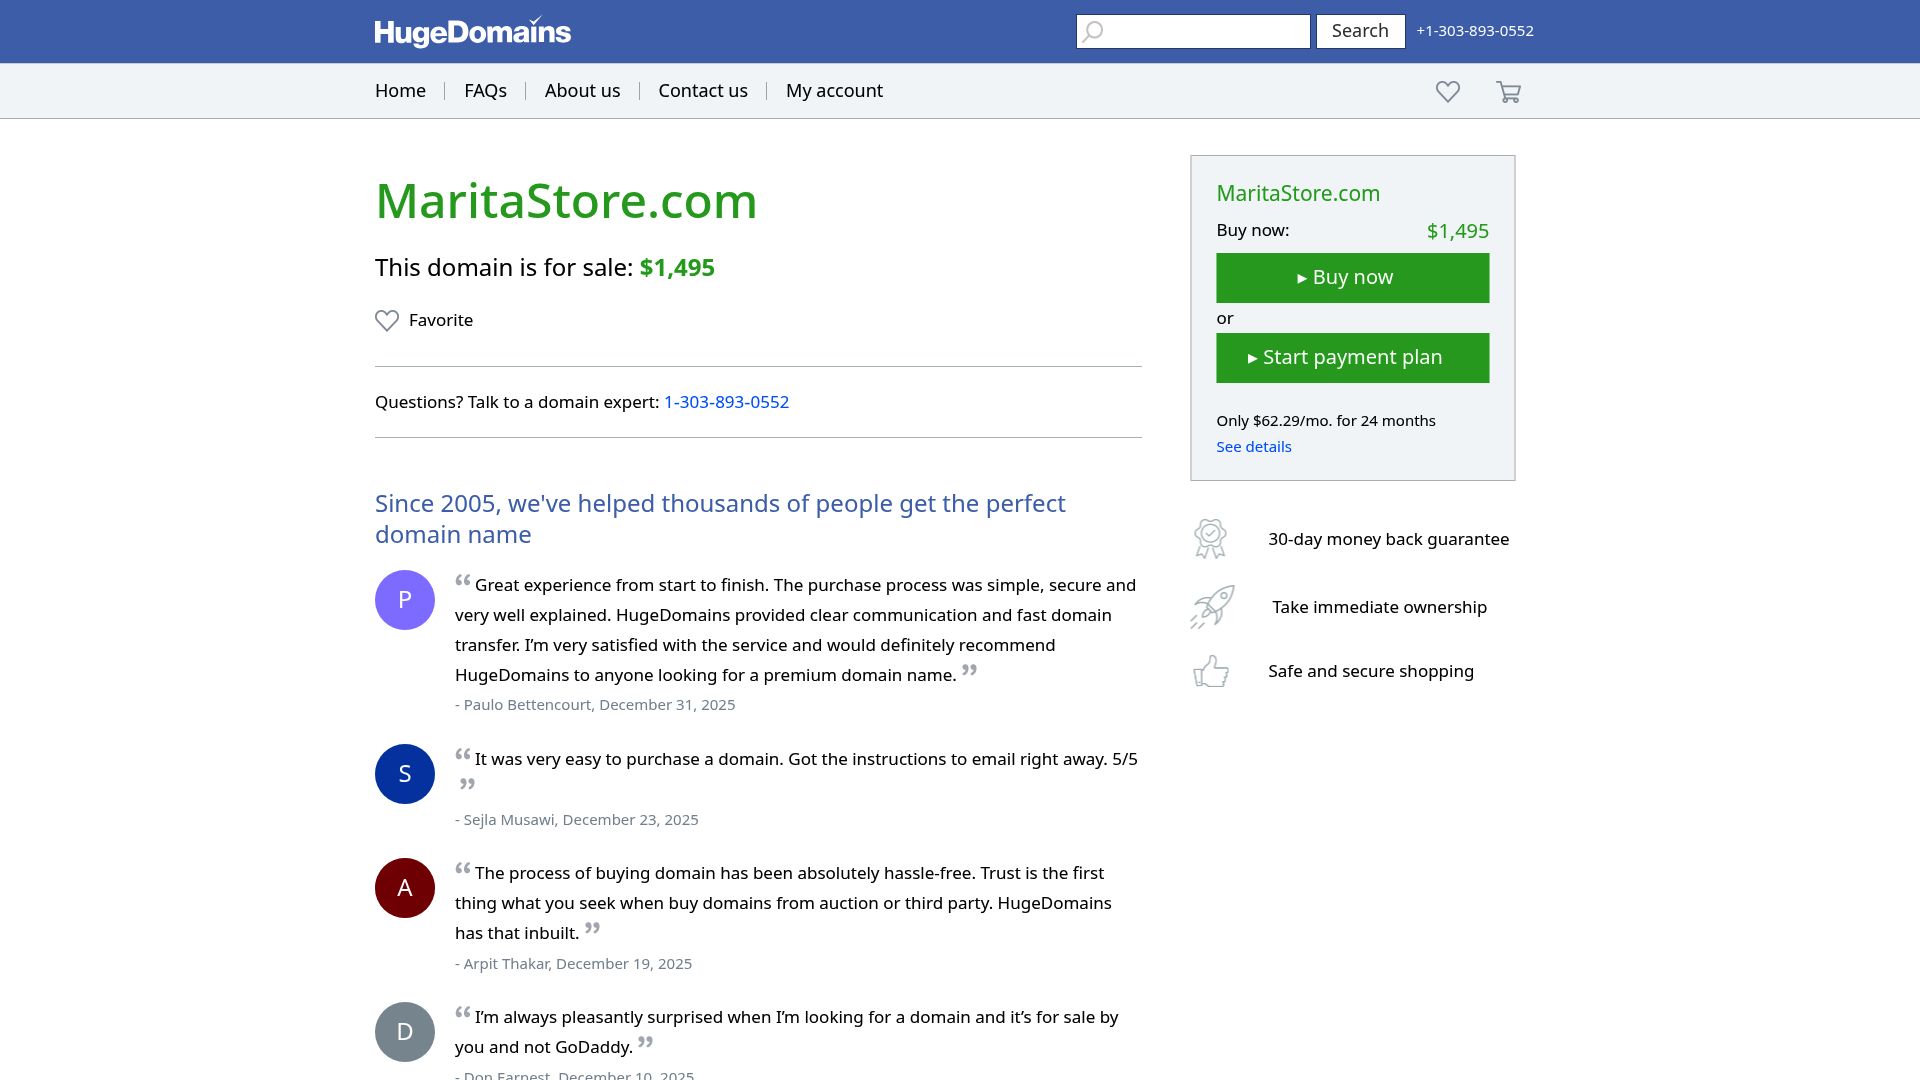
Task: Call the domain expert phone link
Action: pos(726,401)
